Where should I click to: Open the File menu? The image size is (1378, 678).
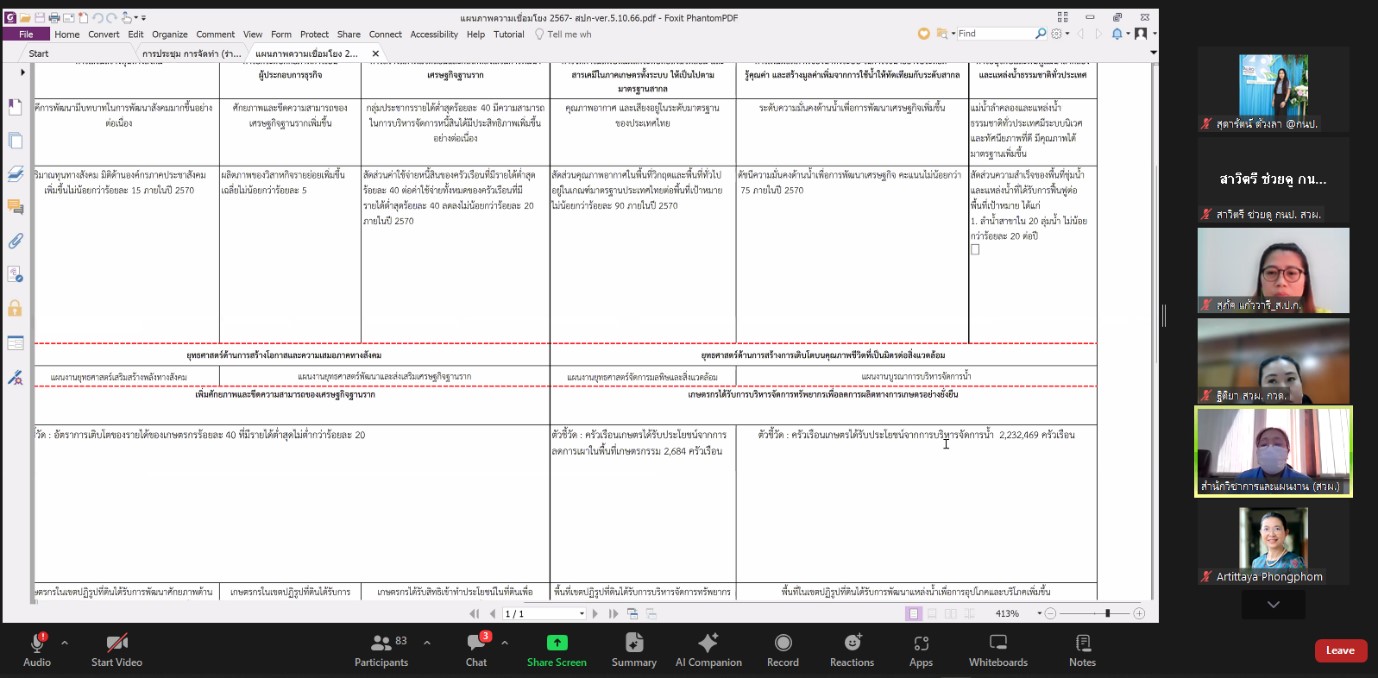click(x=26, y=34)
